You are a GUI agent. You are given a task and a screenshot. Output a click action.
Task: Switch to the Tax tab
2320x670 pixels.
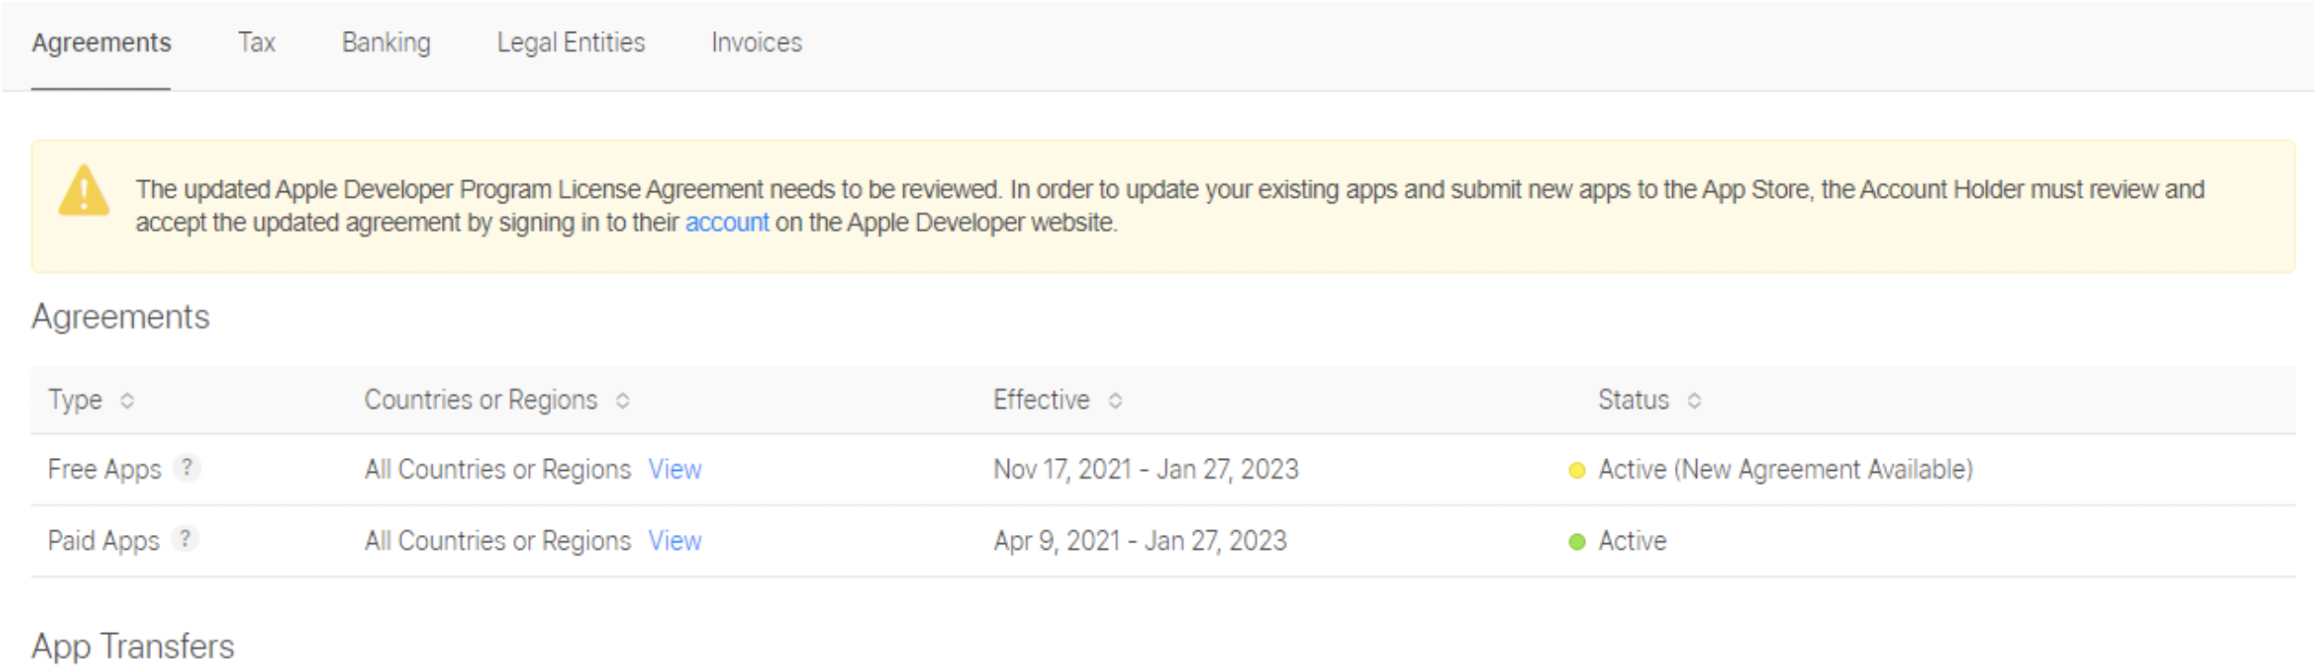[x=256, y=43]
